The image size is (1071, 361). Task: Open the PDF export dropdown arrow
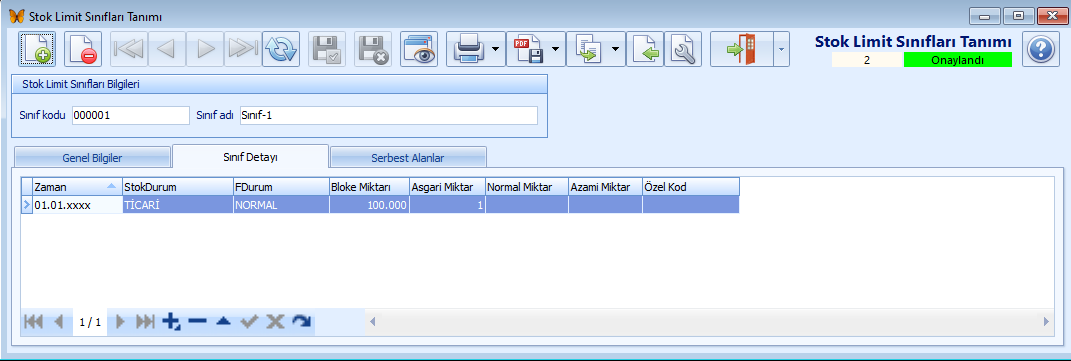[557, 49]
